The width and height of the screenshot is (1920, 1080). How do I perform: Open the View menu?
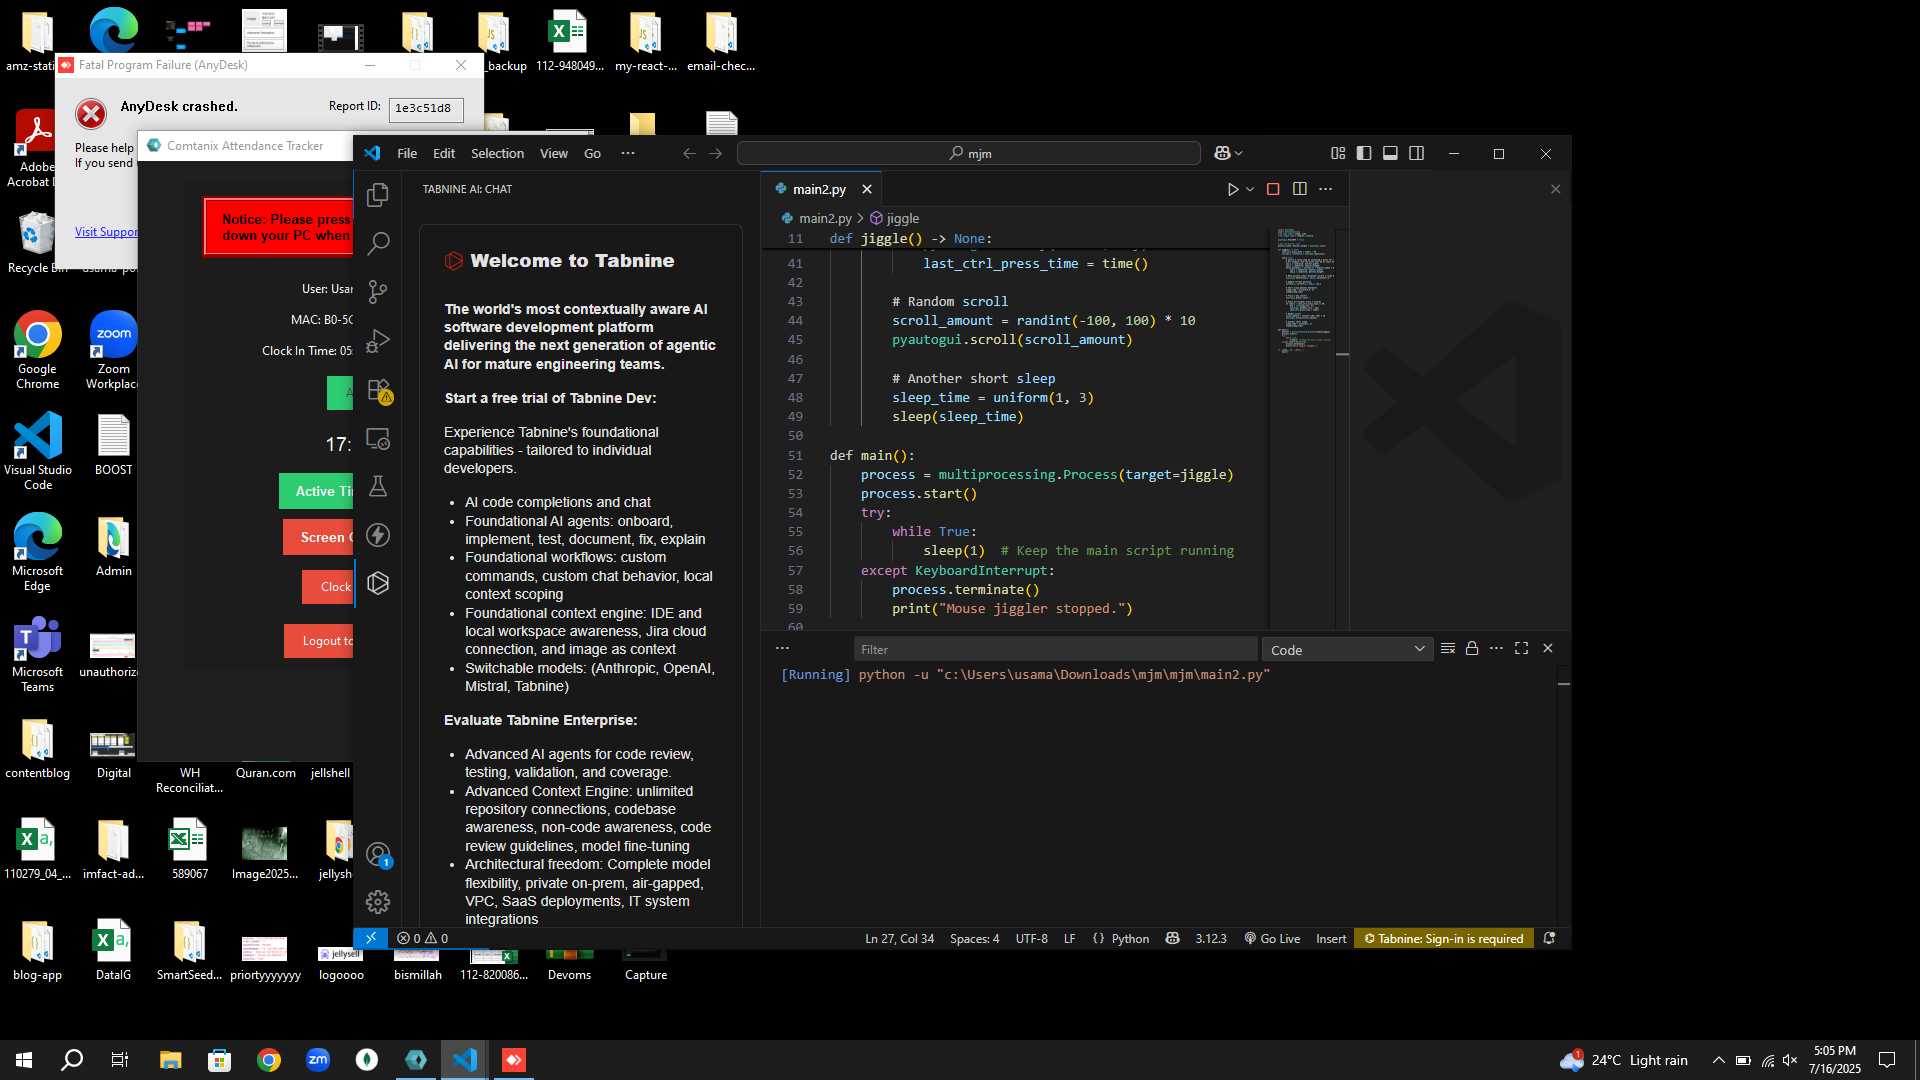[554, 153]
